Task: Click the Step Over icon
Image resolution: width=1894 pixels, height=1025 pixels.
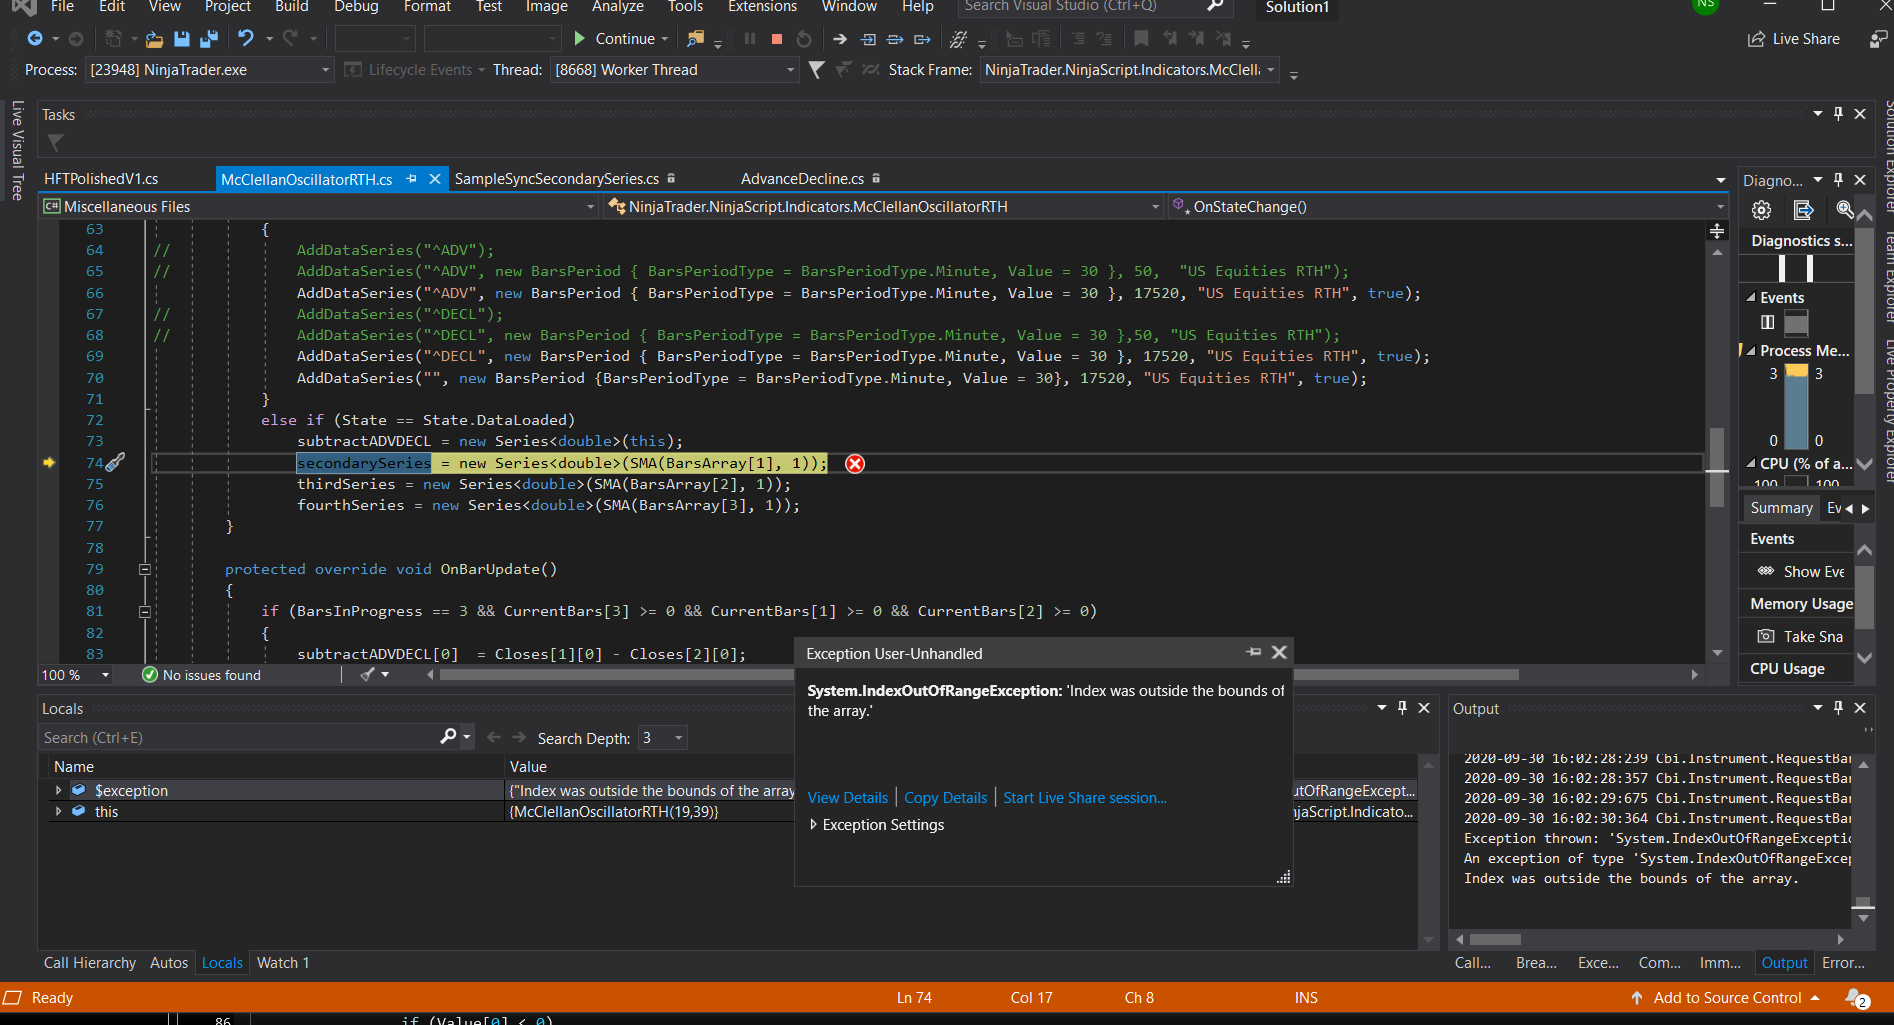Action: tap(895, 39)
